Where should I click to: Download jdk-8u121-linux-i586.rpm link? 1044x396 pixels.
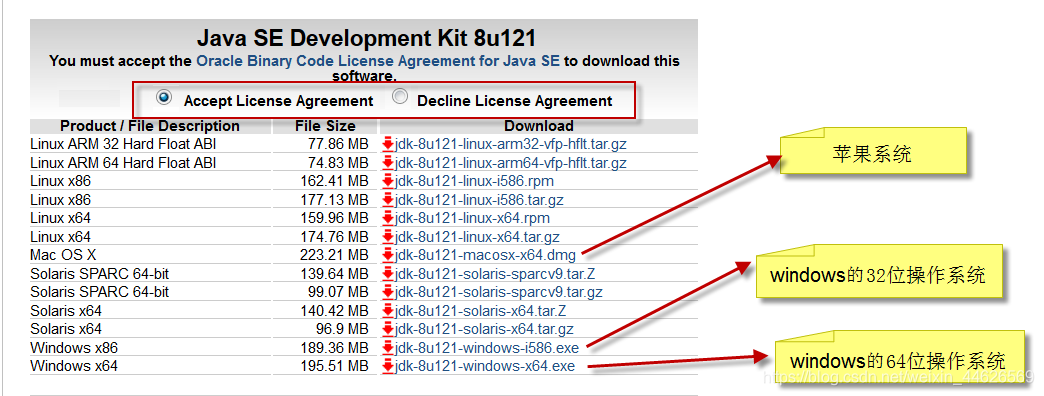point(474,181)
